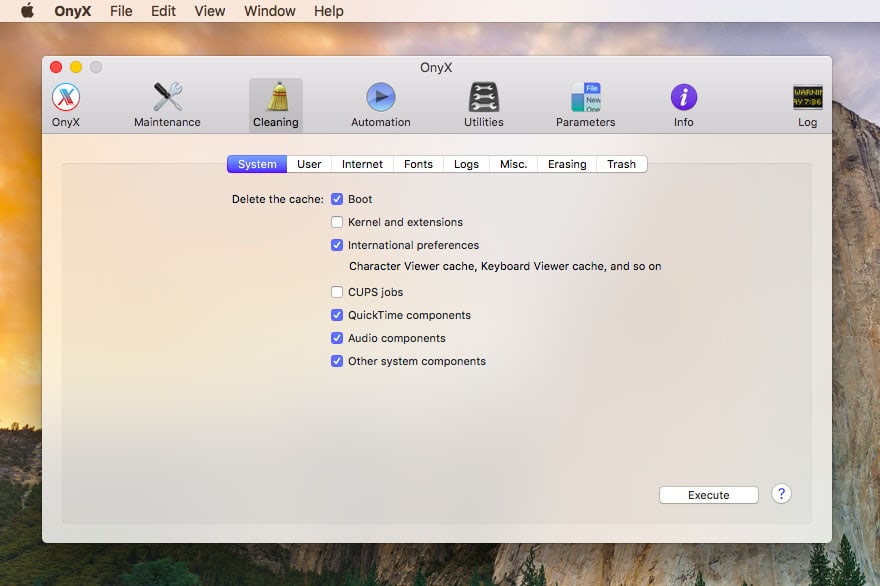The height and width of the screenshot is (586, 880).
Task: Enable Kernel and extensions checkbox
Action: coord(337,222)
